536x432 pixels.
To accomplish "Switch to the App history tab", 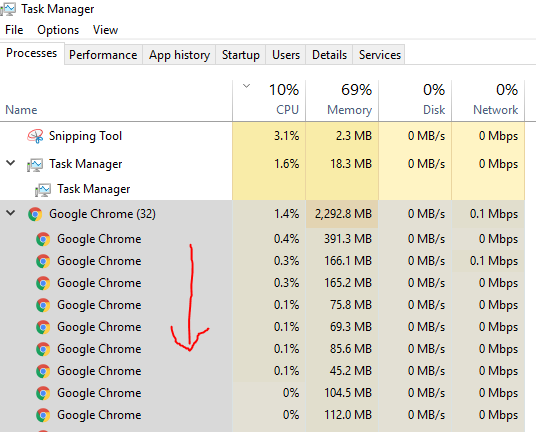I will pos(179,55).
